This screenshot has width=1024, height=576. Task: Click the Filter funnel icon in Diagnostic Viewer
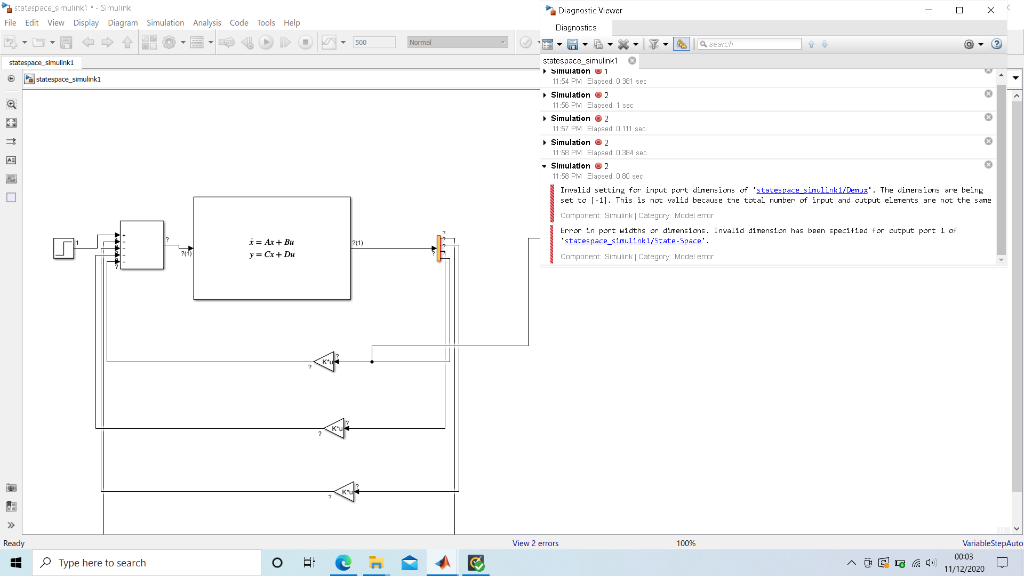click(654, 44)
